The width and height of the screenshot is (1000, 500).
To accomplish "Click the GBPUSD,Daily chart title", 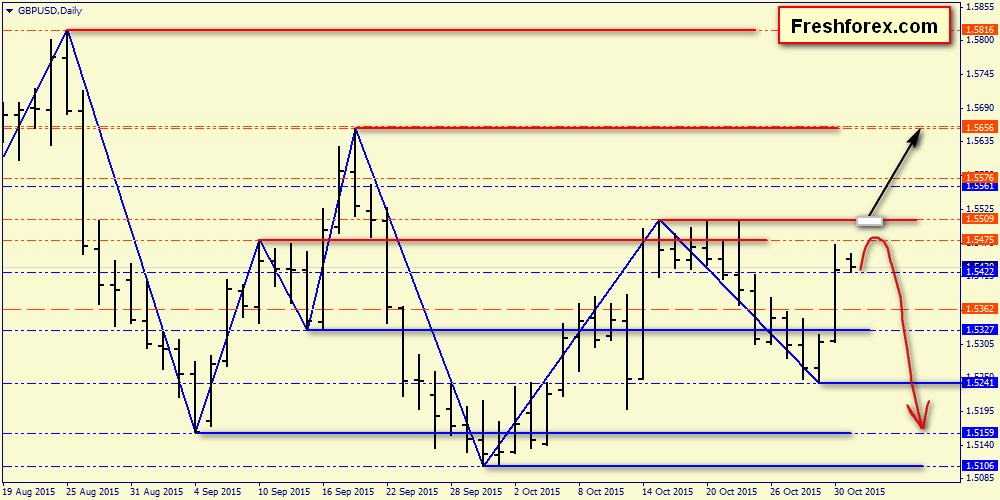I will pos(50,11).
